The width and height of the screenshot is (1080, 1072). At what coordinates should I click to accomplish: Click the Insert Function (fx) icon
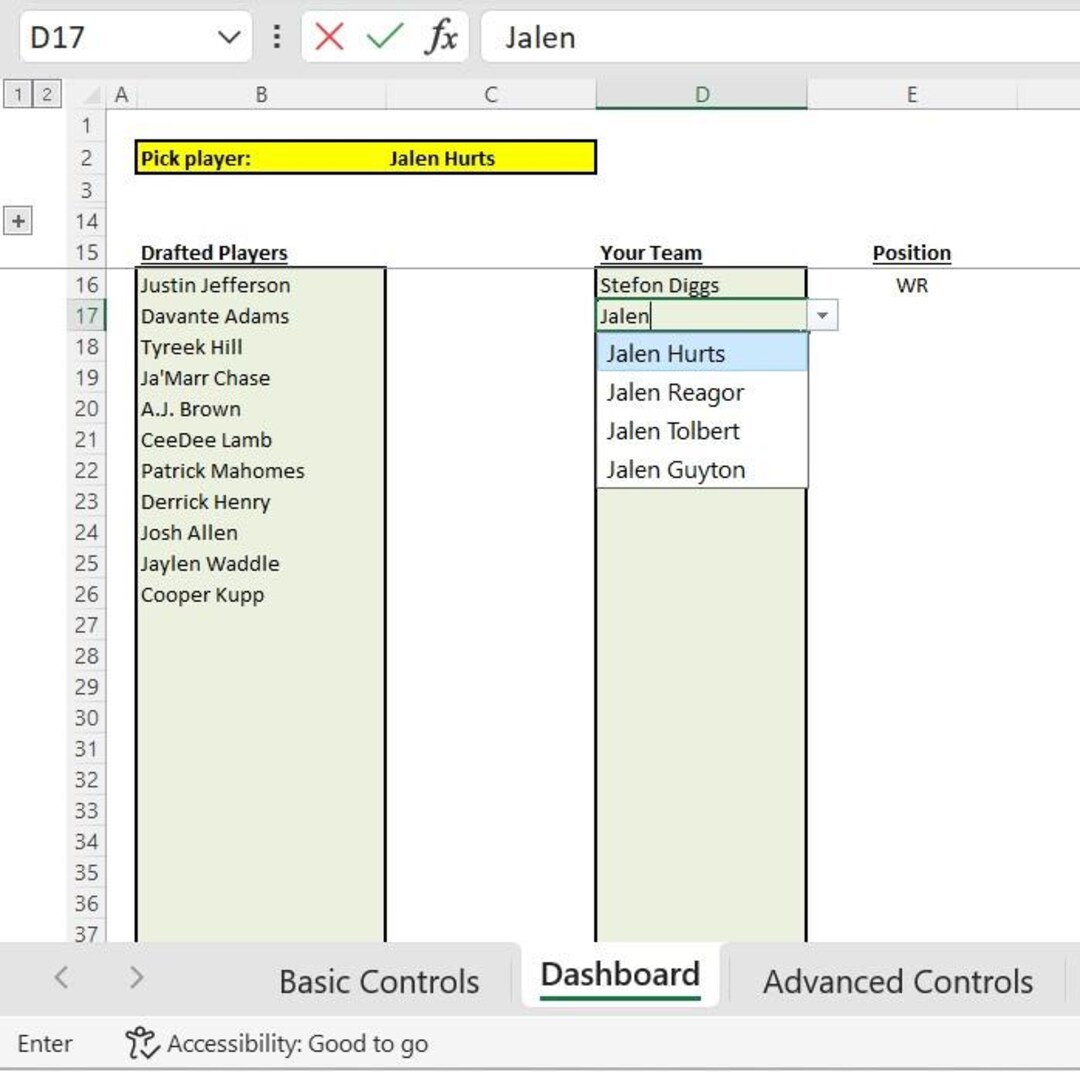pyautogui.click(x=437, y=37)
